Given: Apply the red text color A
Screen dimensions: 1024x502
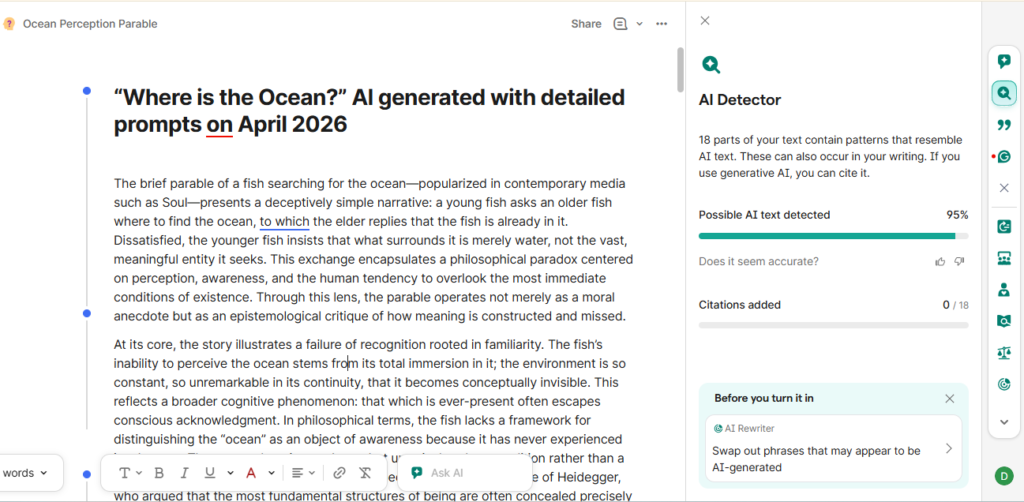Looking at the screenshot, I should coord(251,473).
